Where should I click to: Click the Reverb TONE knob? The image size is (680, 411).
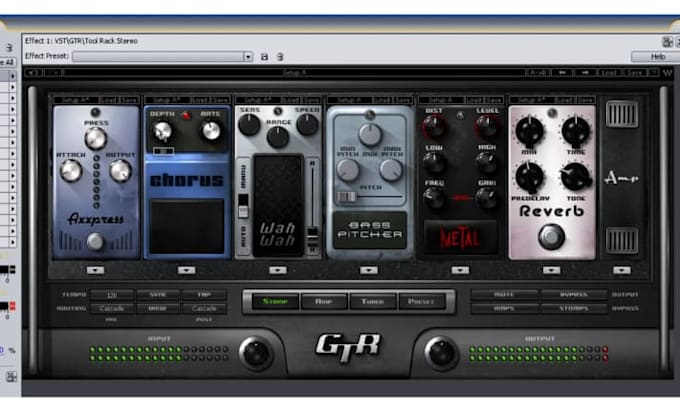576,177
